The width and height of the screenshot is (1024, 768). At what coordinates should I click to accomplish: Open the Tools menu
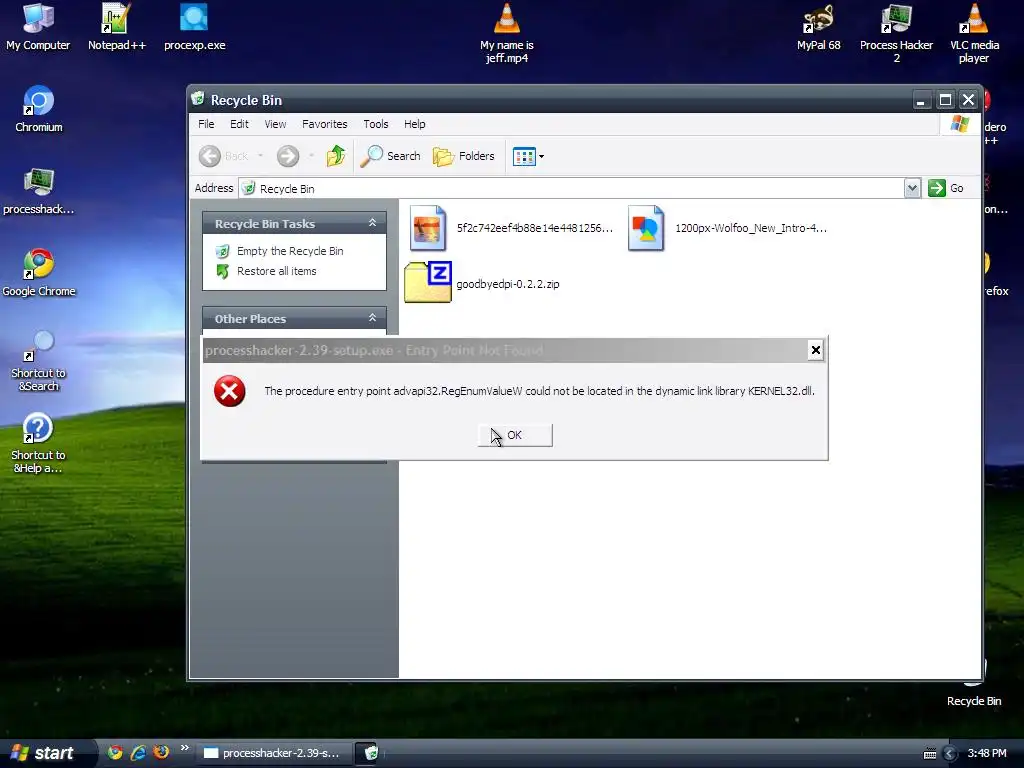coord(376,124)
